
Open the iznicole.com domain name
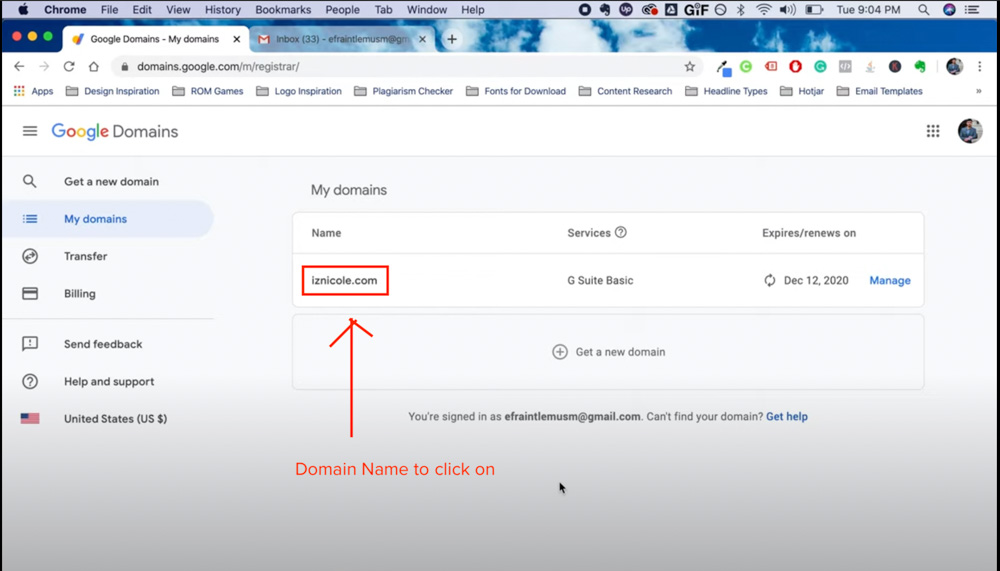click(x=344, y=281)
